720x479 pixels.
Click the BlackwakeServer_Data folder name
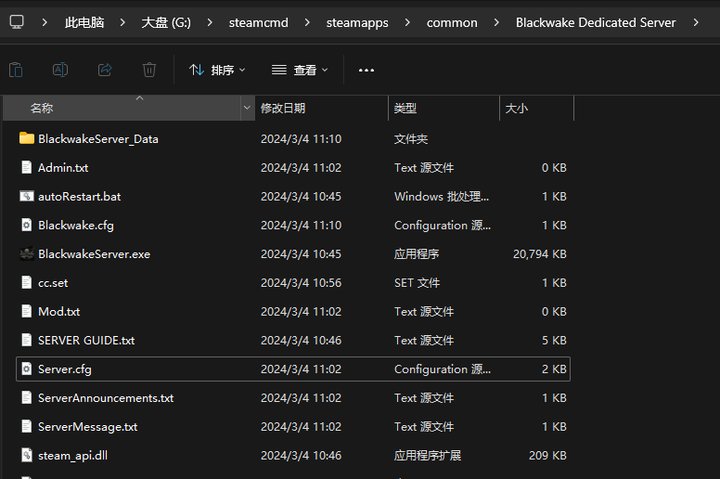(x=98, y=139)
